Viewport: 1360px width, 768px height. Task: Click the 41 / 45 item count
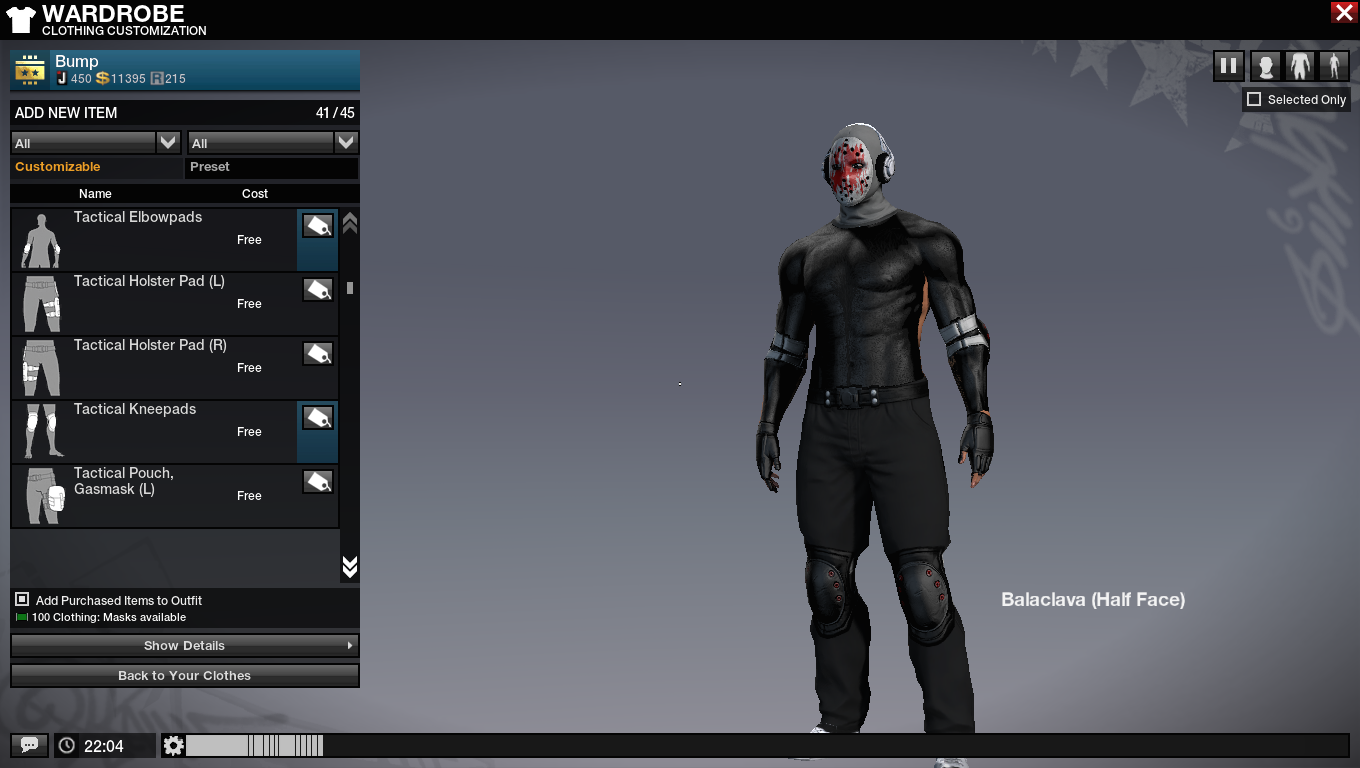pyautogui.click(x=335, y=113)
